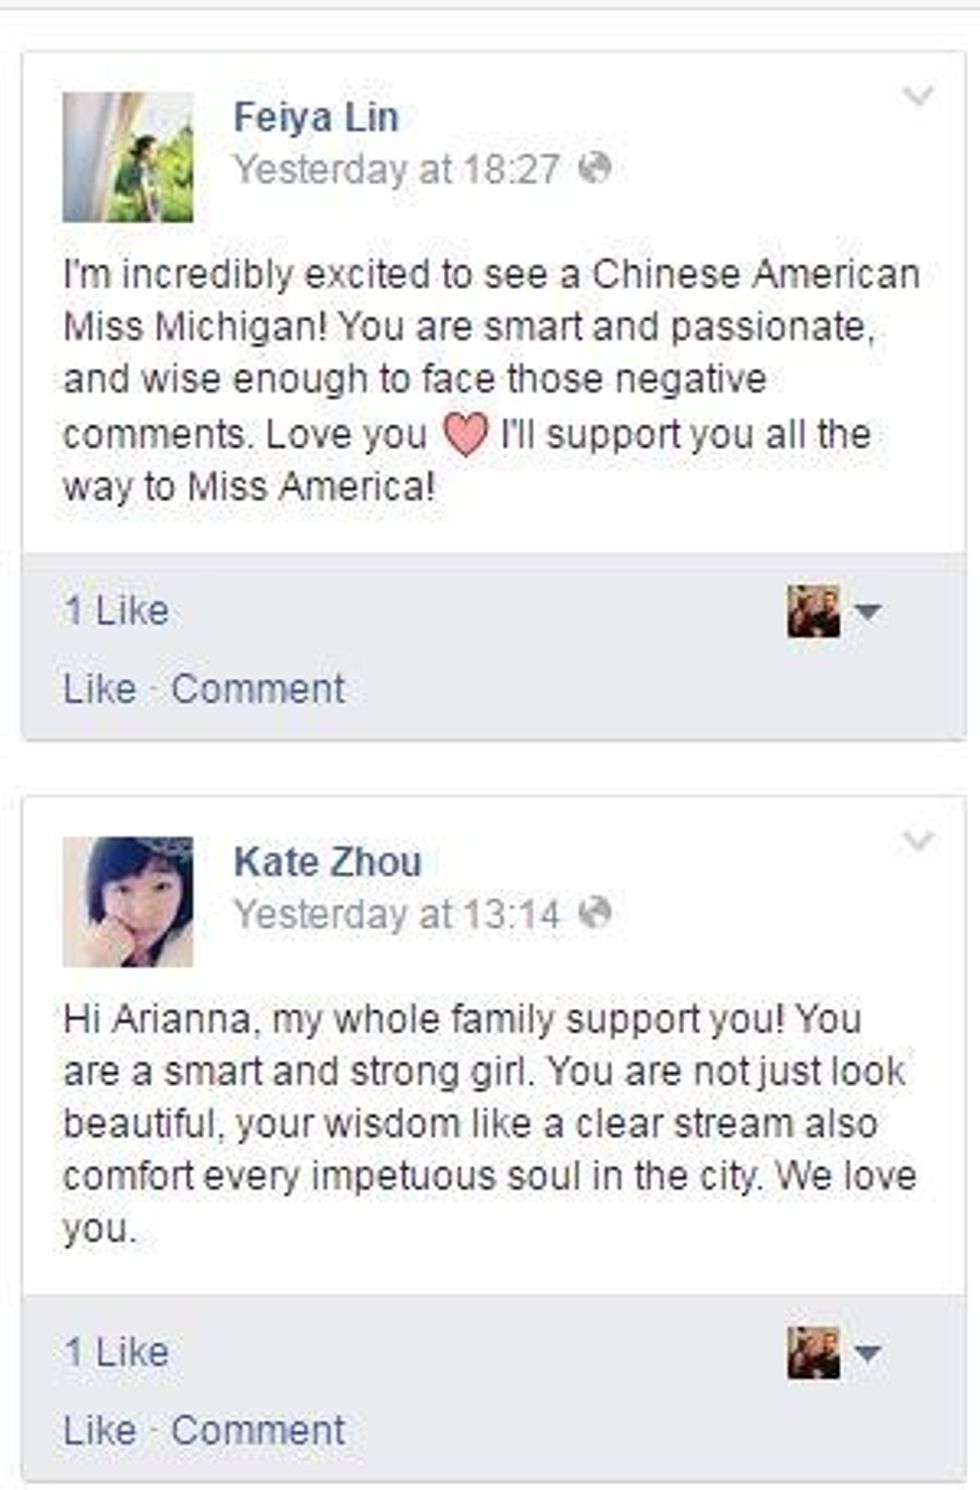Click globe privacy icon on Feiya's post
Image resolution: width=980 pixels, height=1490 pixels.
pyautogui.click(x=595, y=167)
